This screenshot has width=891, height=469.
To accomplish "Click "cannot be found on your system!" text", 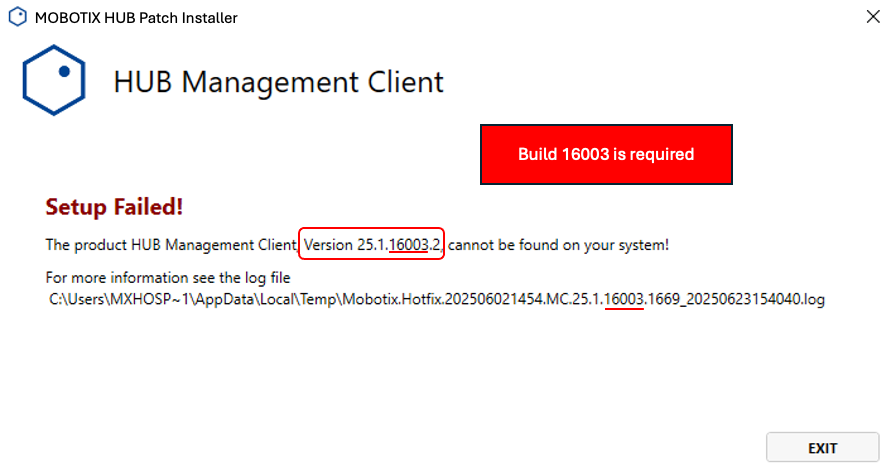I will click(x=558, y=245).
